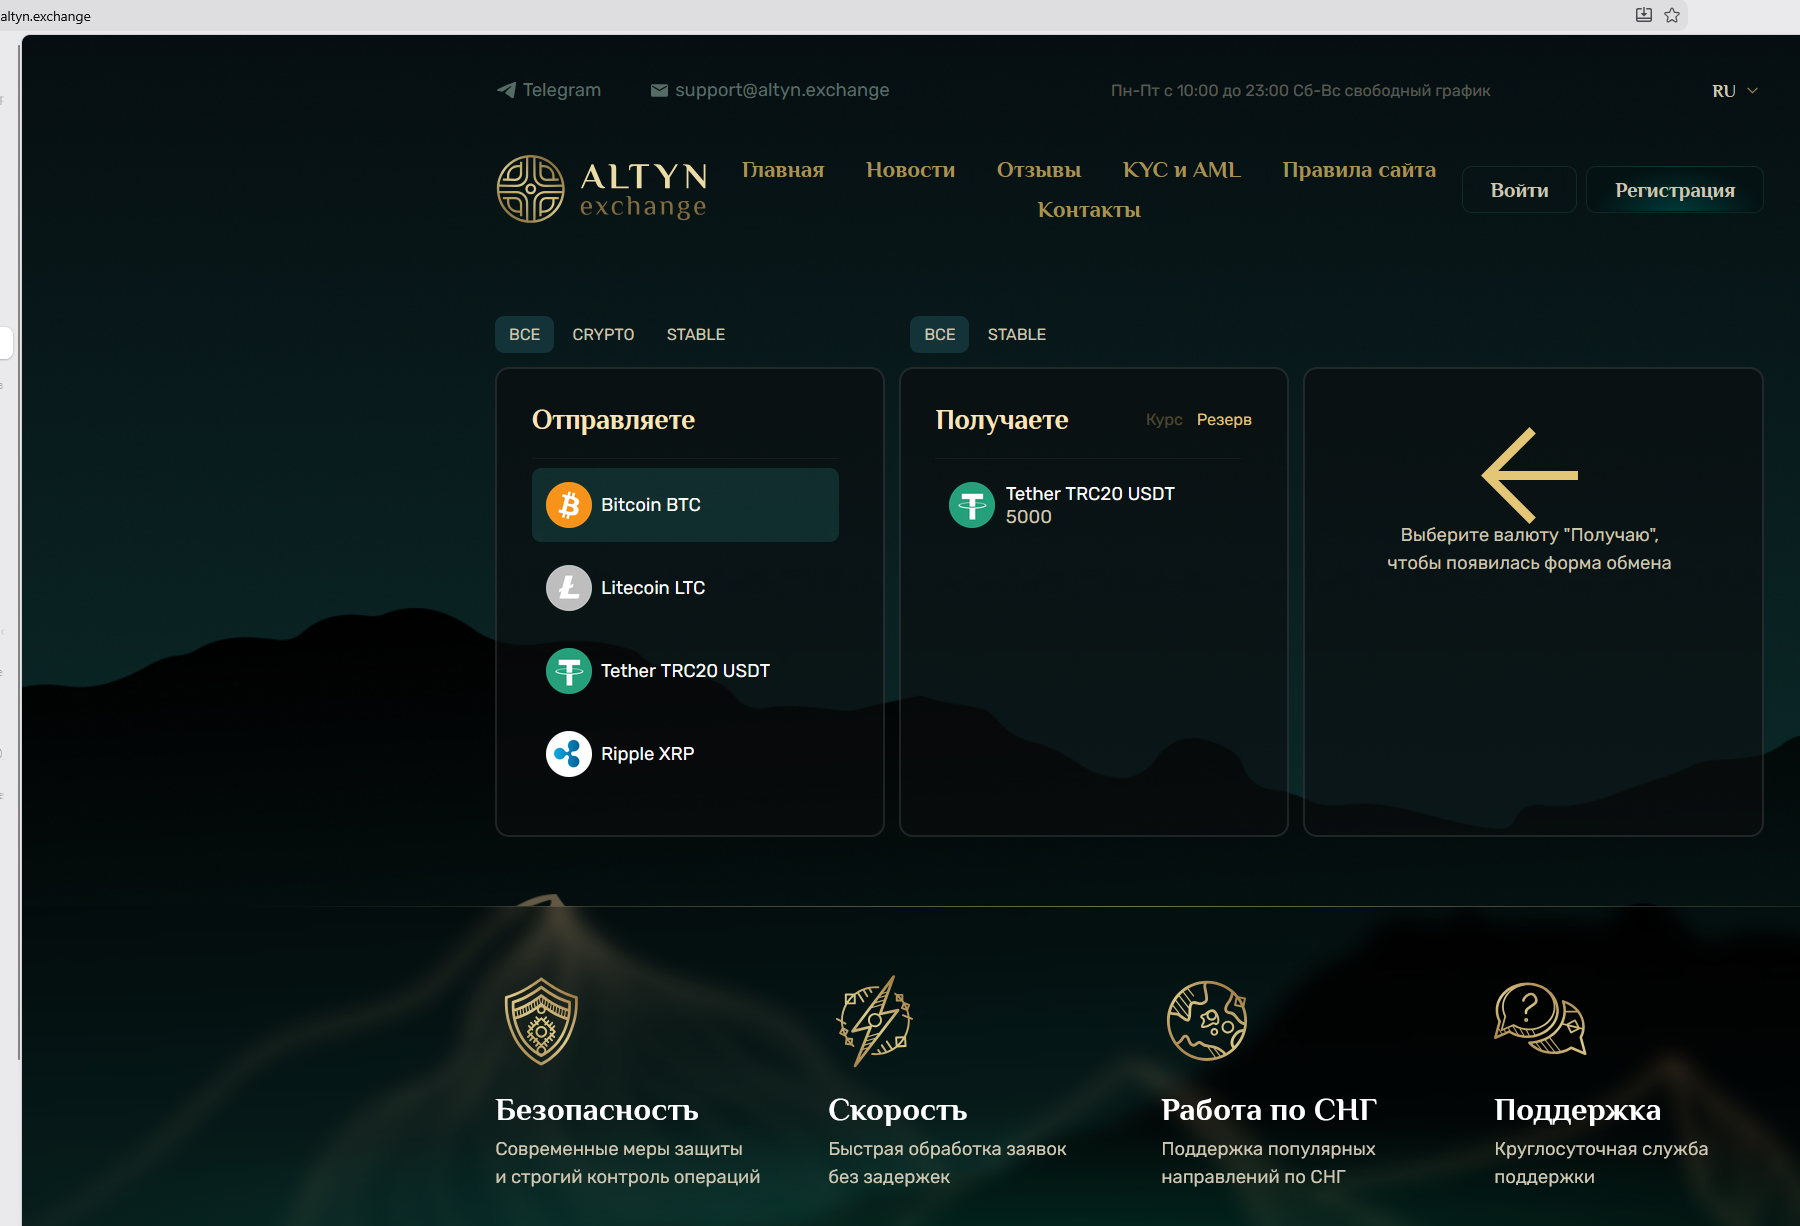1800x1226 pixels.
Task: Click the Современные меры защиты description
Action: click(x=628, y=1163)
